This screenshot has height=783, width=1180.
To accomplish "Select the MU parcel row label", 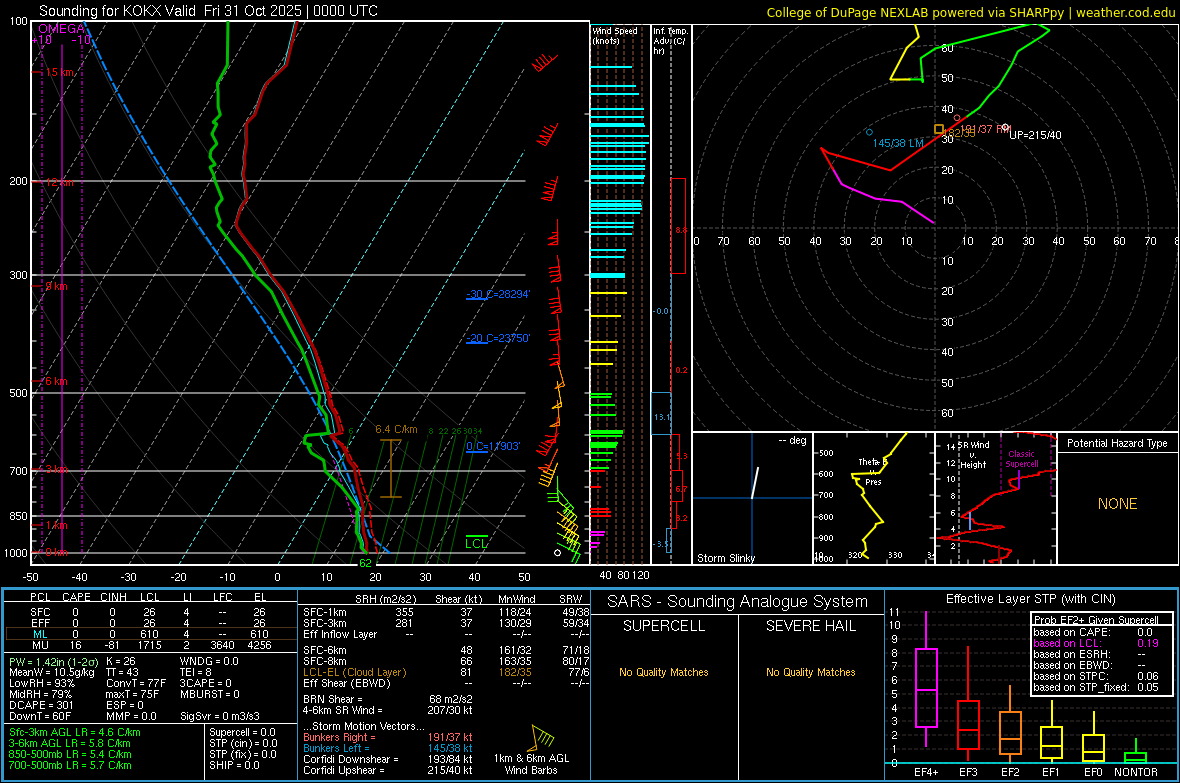I will click(40, 645).
